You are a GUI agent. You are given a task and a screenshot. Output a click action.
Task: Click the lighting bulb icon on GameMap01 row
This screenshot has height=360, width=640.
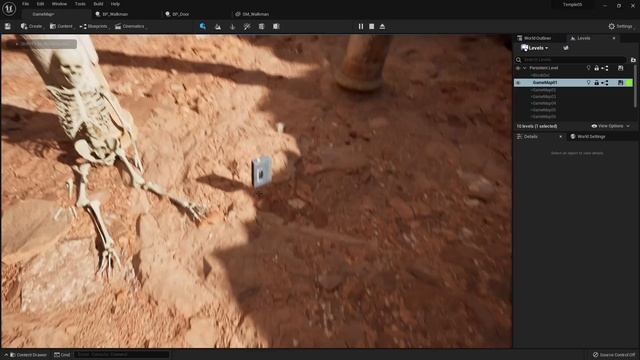(x=589, y=83)
